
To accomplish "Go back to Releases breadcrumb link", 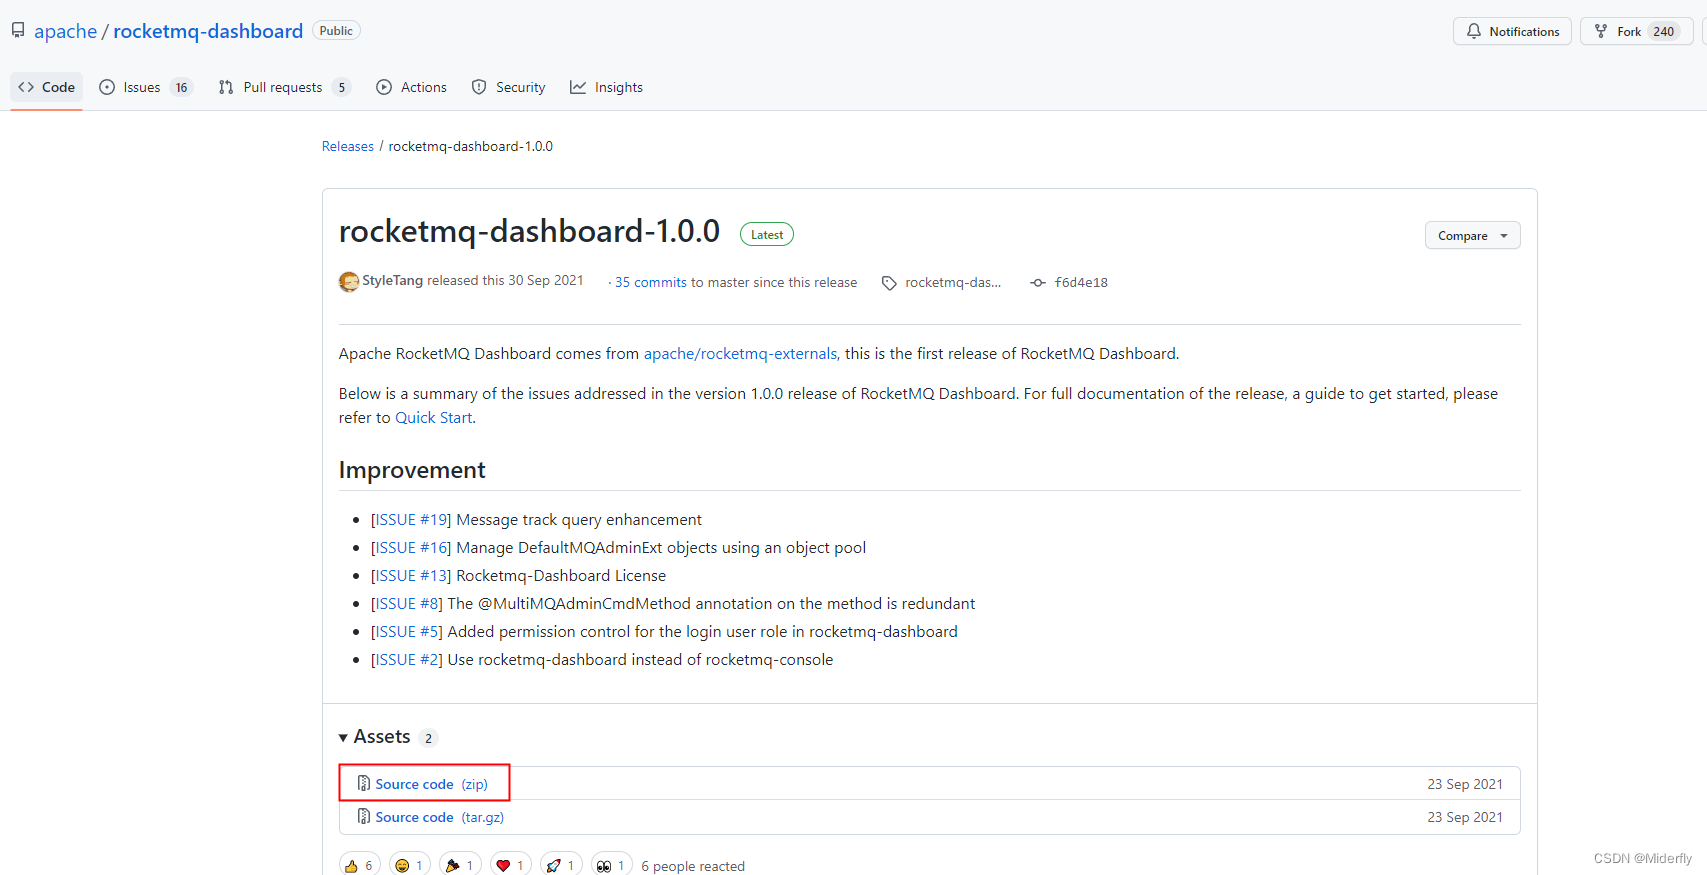I will [x=347, y=146].
